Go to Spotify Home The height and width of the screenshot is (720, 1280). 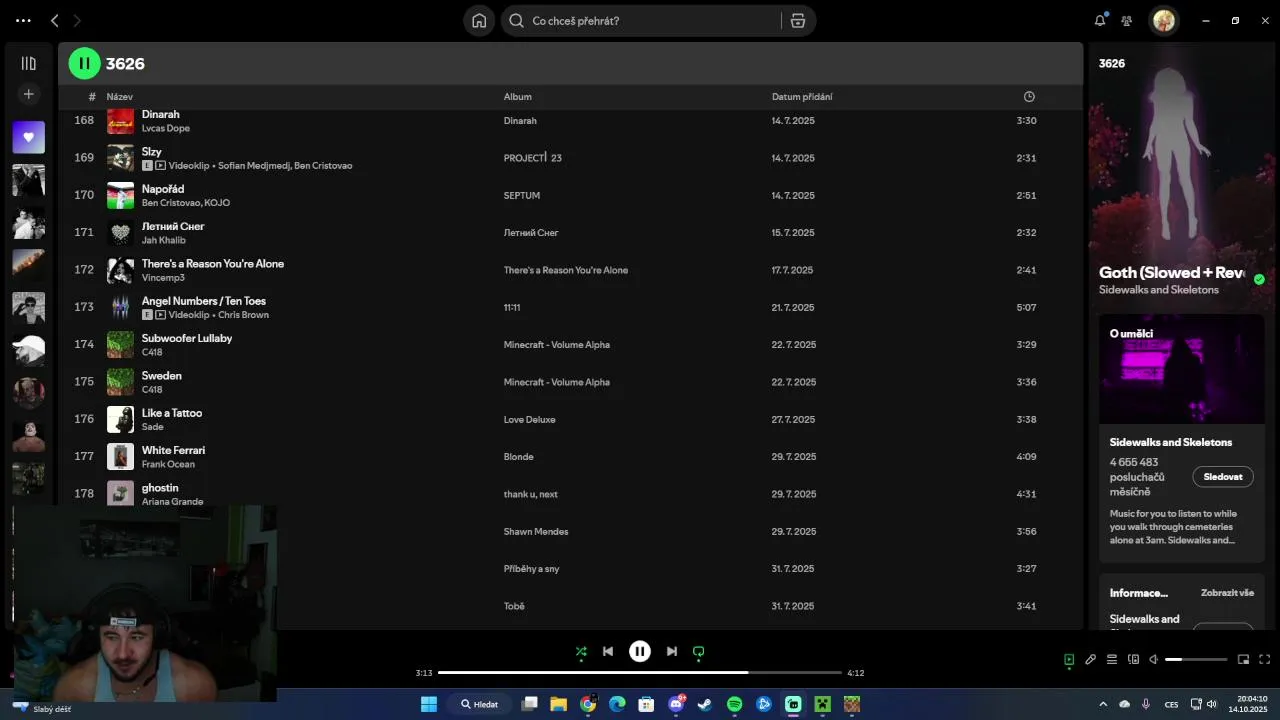coord(479,21)
